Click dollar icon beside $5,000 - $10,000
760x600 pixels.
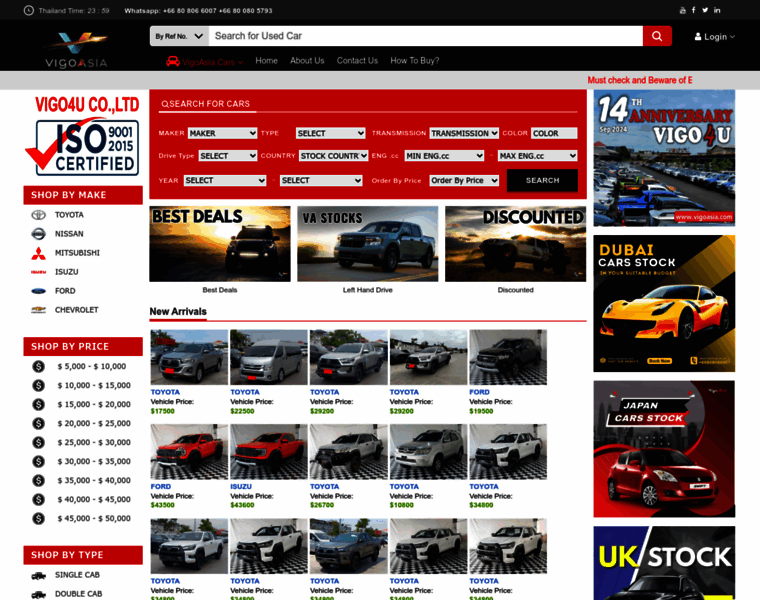(38, 366)
